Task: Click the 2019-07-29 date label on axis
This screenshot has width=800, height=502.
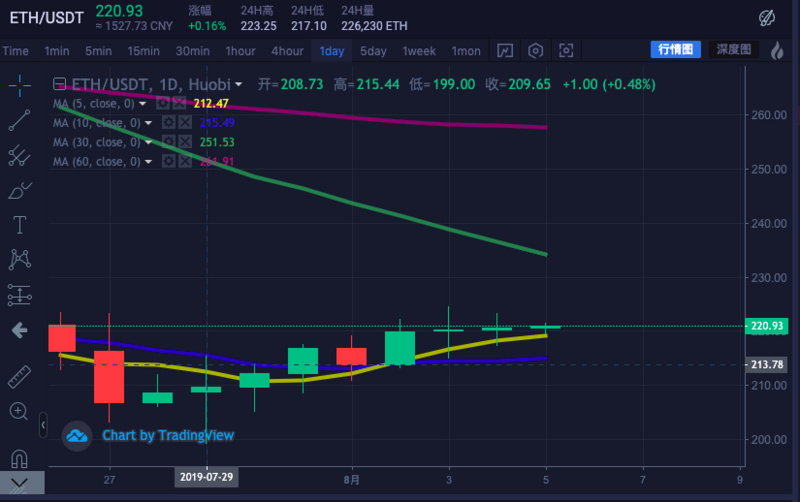Action: coord(206,477)
